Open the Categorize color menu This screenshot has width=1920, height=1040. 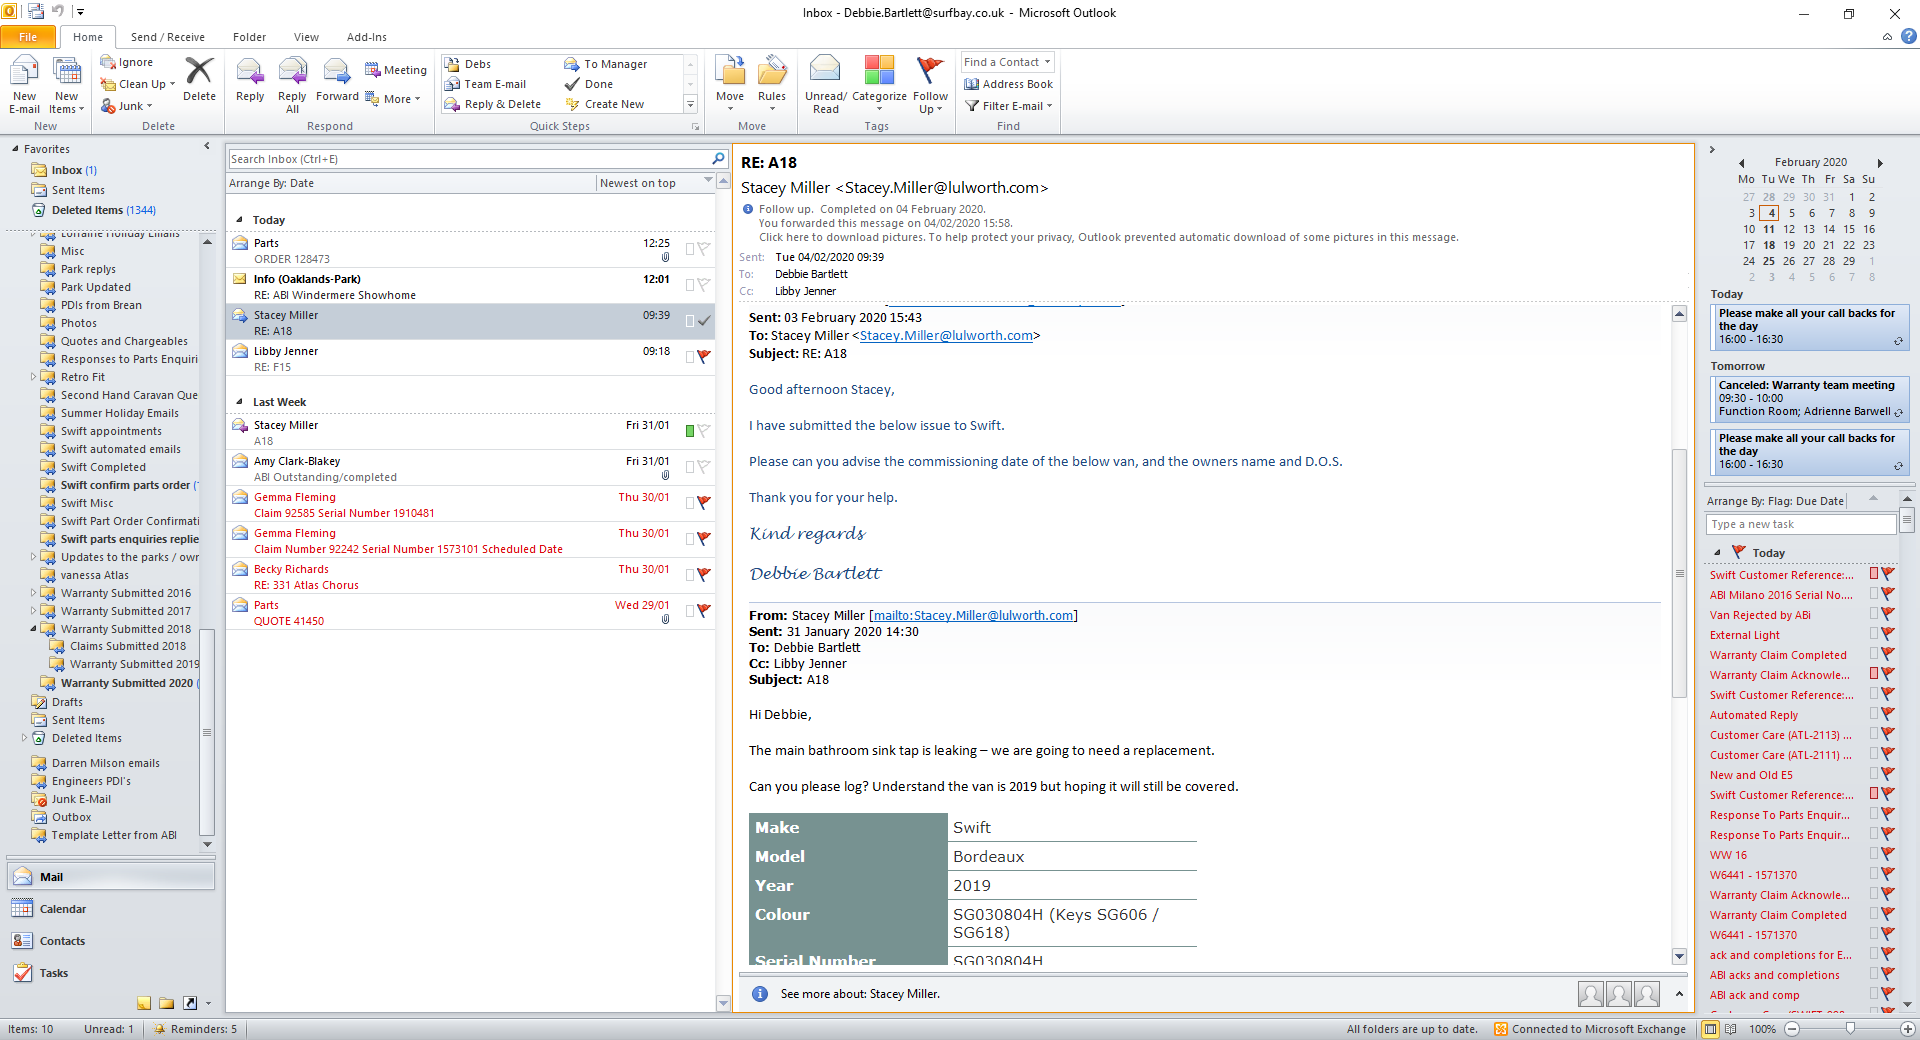click(879, 85)
